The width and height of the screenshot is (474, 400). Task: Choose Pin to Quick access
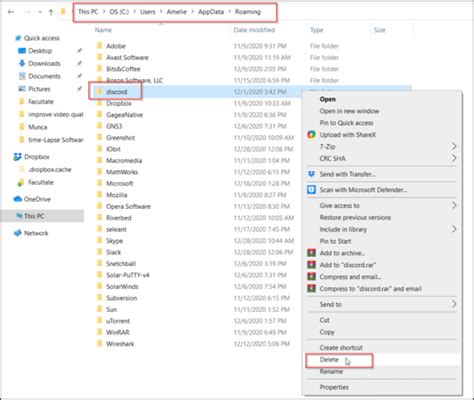pyautogui.click(x=346, y=123)
